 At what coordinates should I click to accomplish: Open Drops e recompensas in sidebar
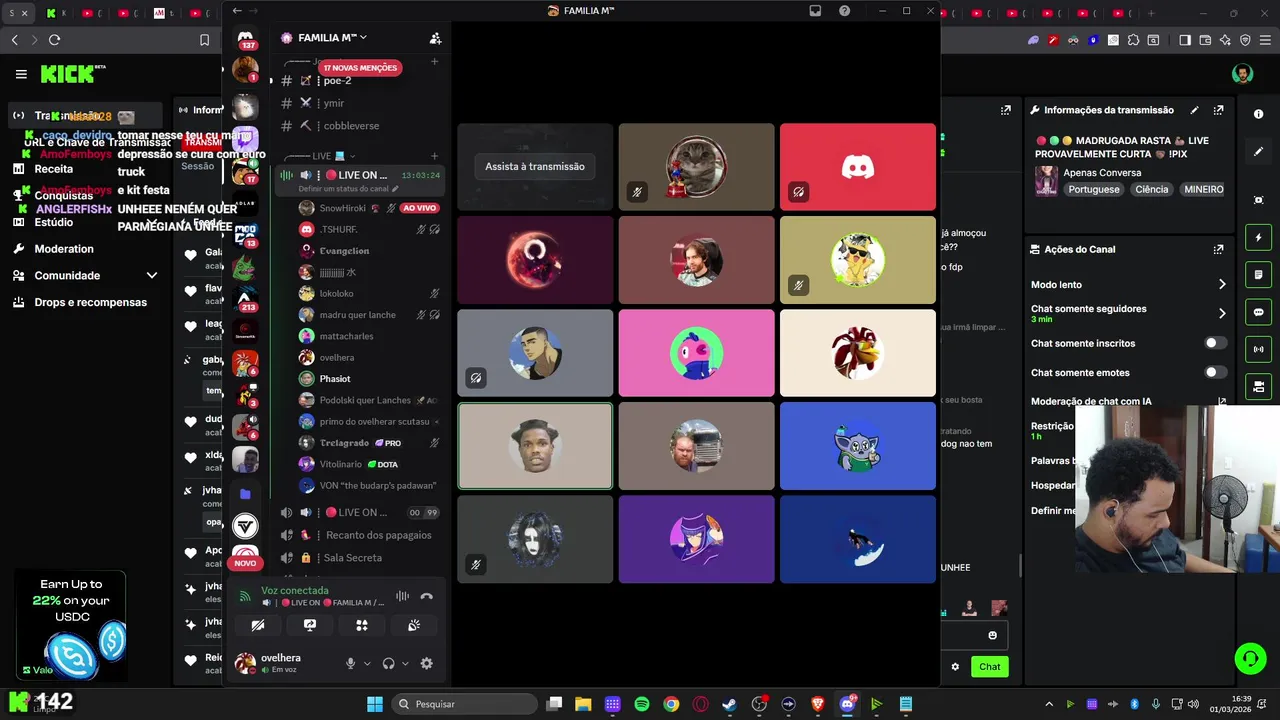pos(90,302)
